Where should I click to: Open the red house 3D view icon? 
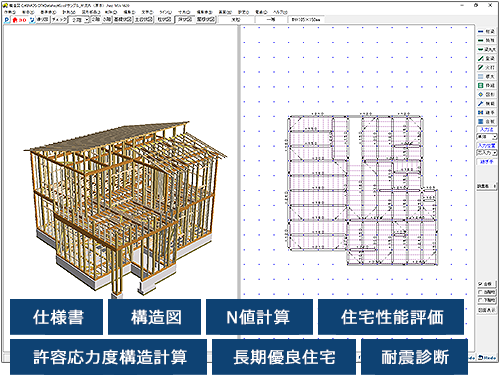(x=19, y=20)
